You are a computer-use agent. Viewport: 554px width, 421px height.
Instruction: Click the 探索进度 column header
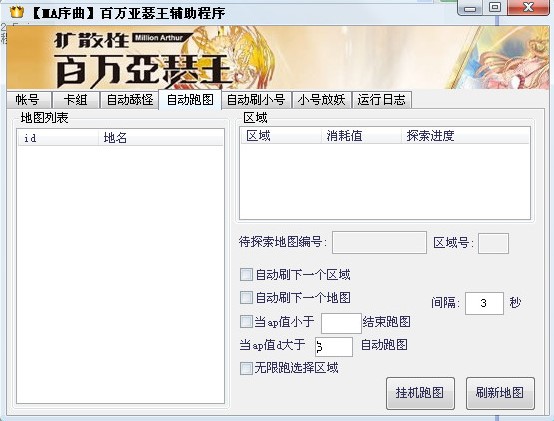465,136
